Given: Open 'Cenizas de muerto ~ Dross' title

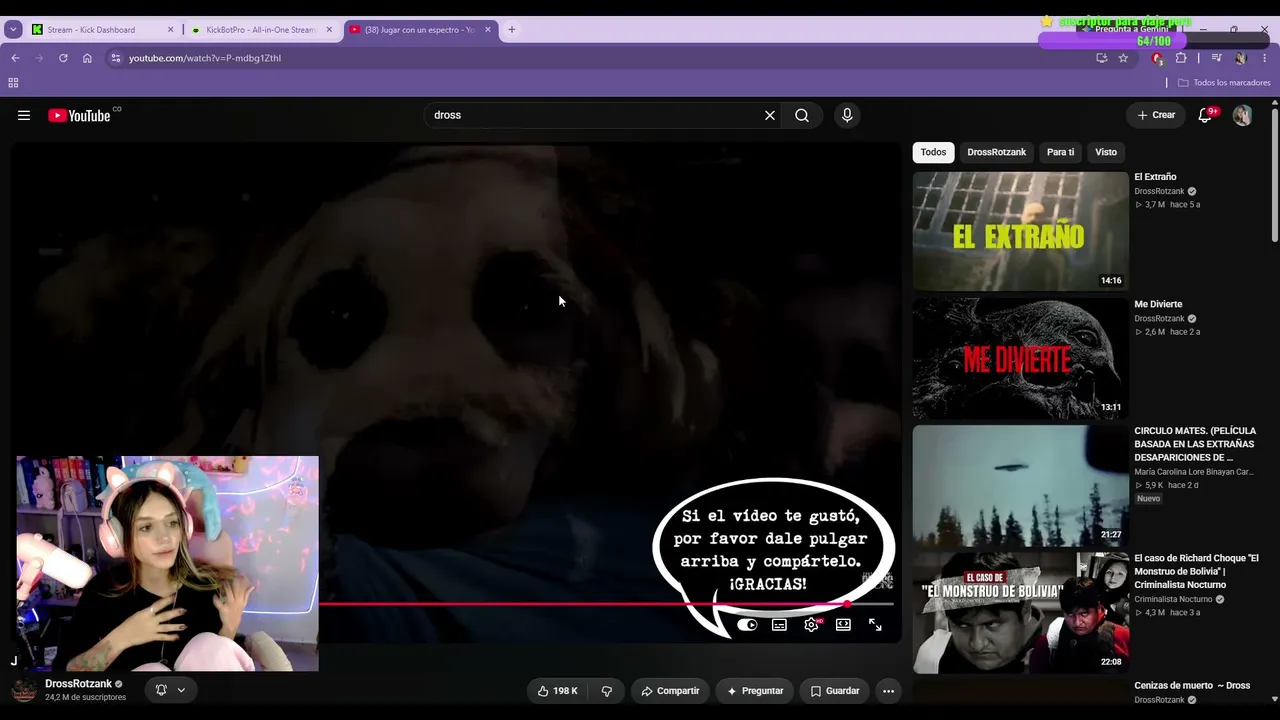Looking at the screenshot, I should click(1192, 685).
